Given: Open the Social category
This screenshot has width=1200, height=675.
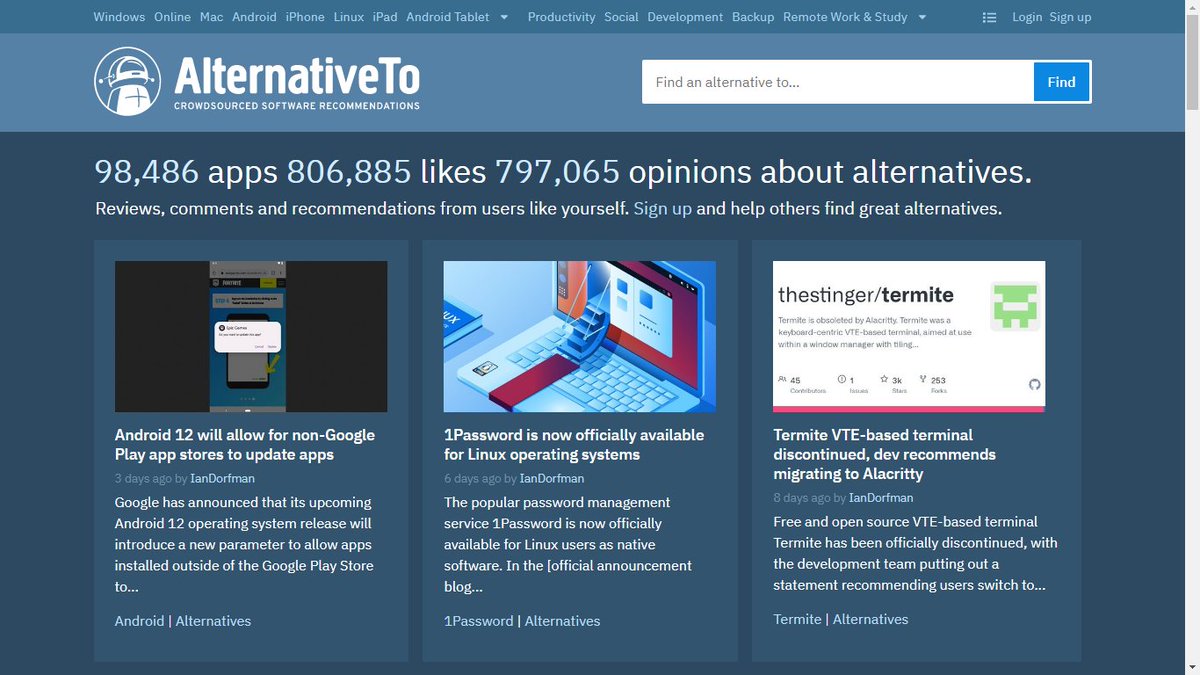Looking at the screenshot, I should coord(621,17).
